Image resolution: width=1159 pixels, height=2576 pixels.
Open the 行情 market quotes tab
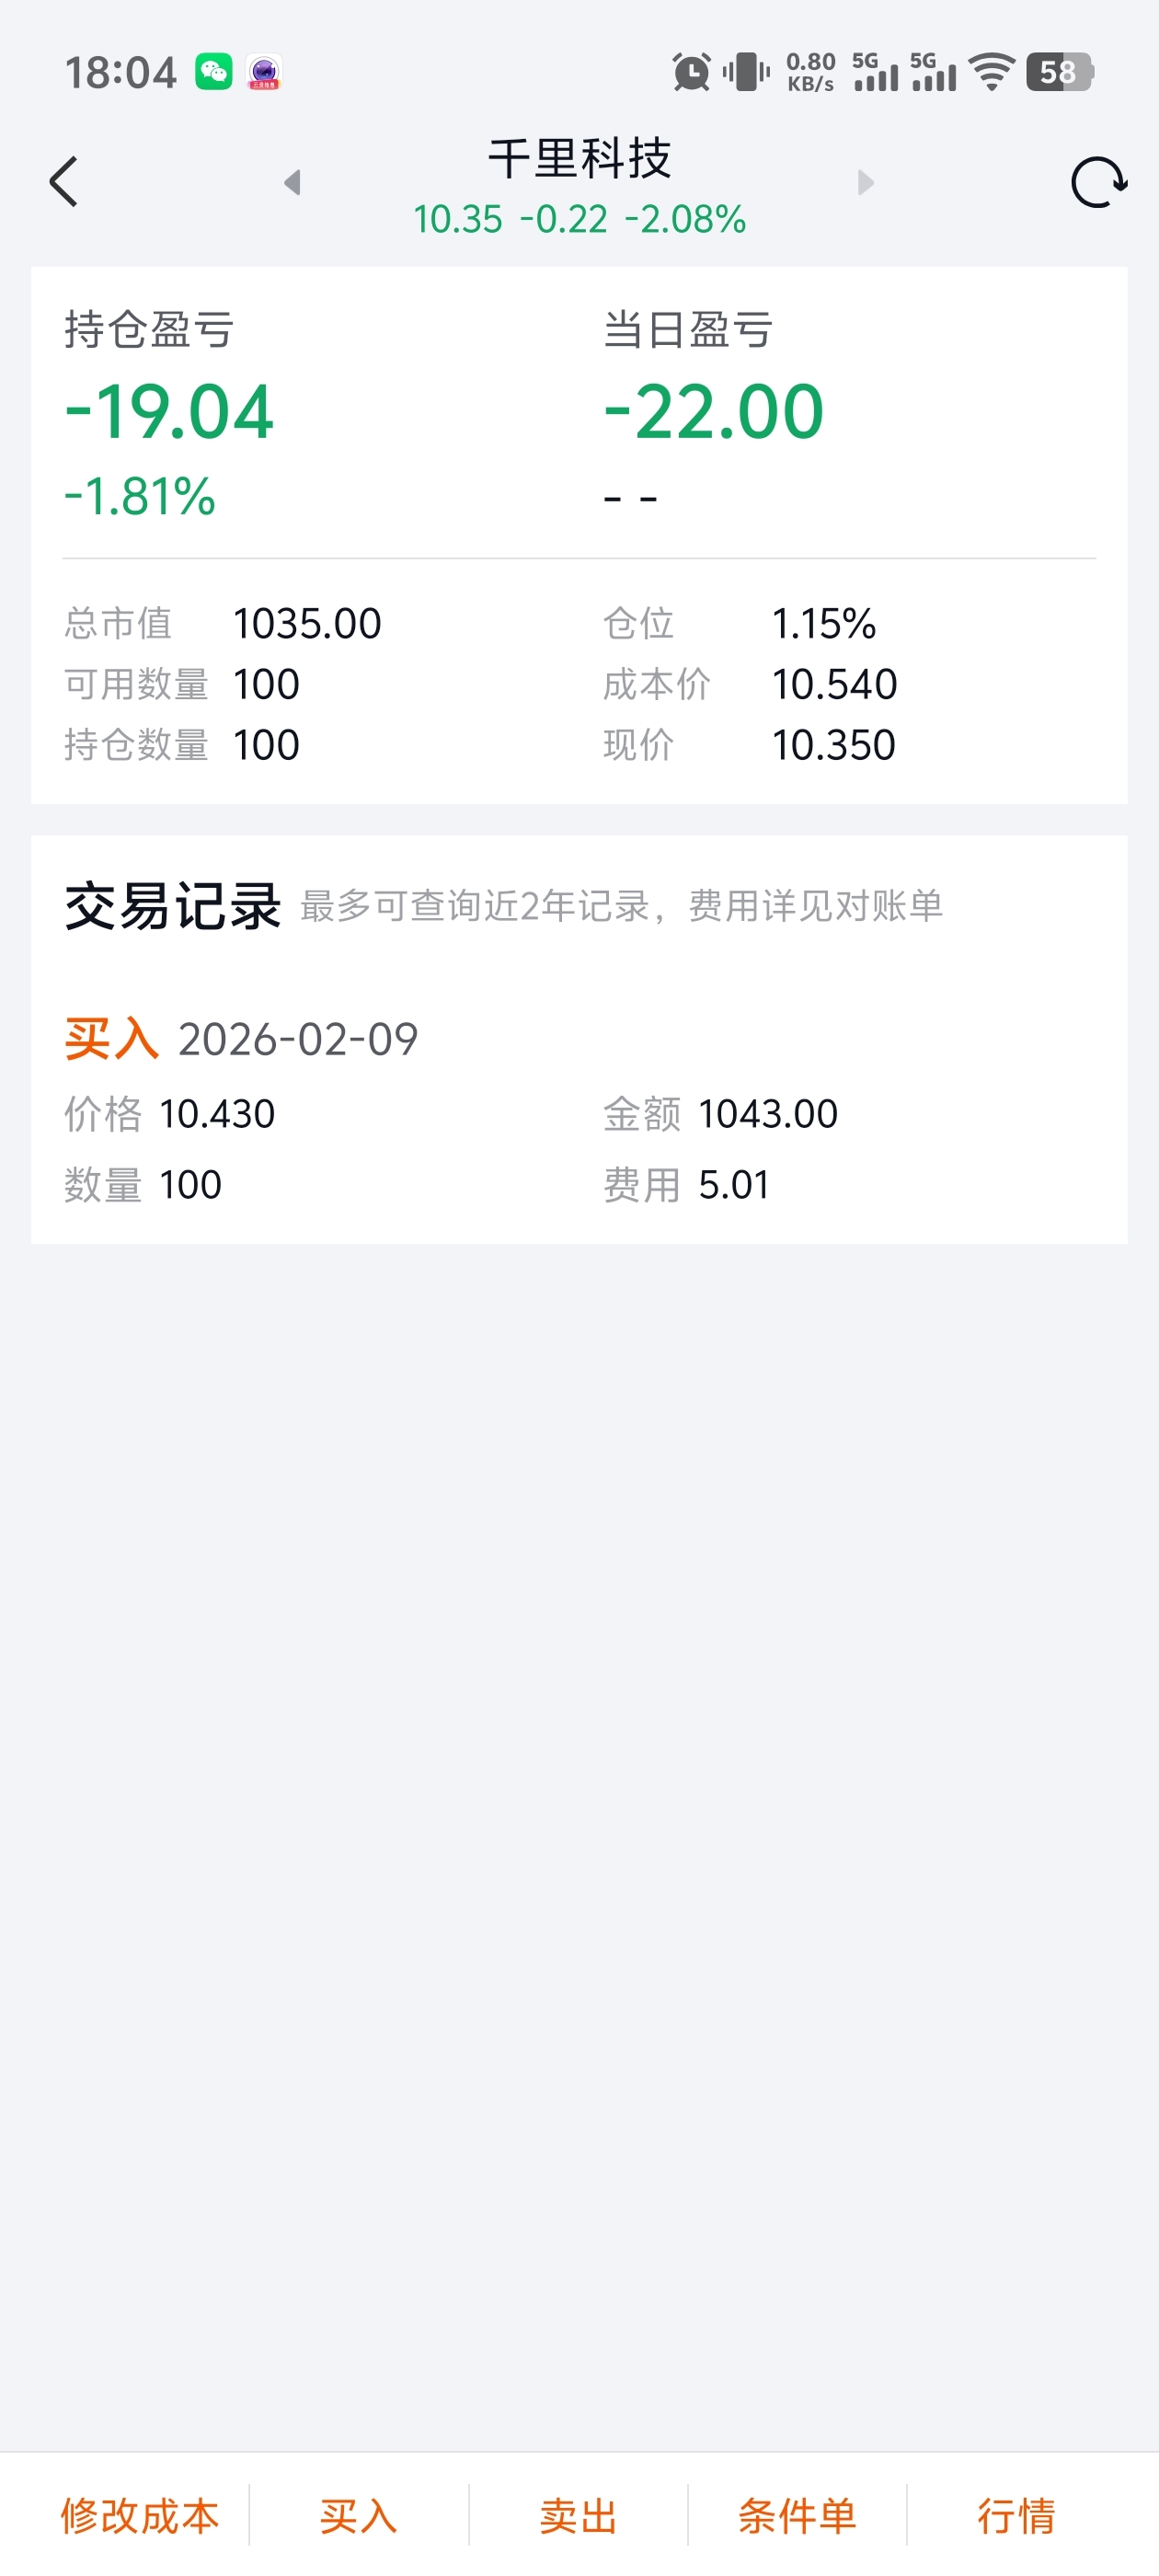[x=1016, y=2515]
